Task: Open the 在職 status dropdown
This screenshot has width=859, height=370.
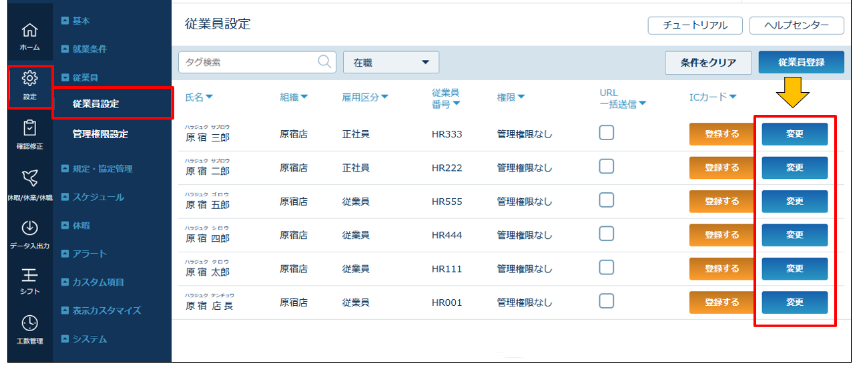Action: (x=391, y=62)
